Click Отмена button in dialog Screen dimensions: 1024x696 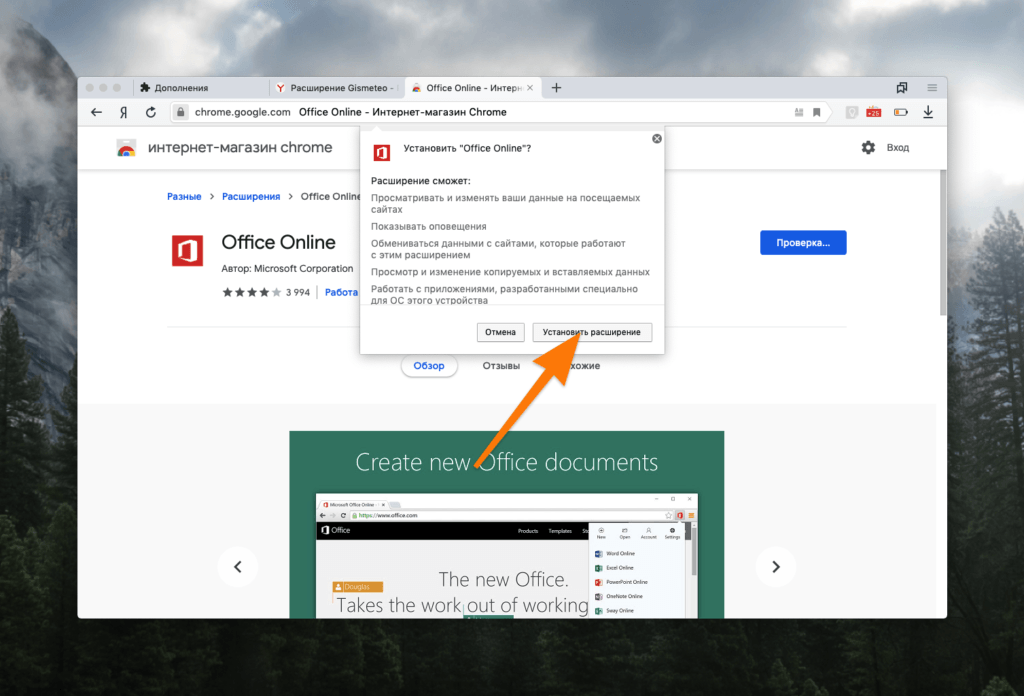click(500, 332)
